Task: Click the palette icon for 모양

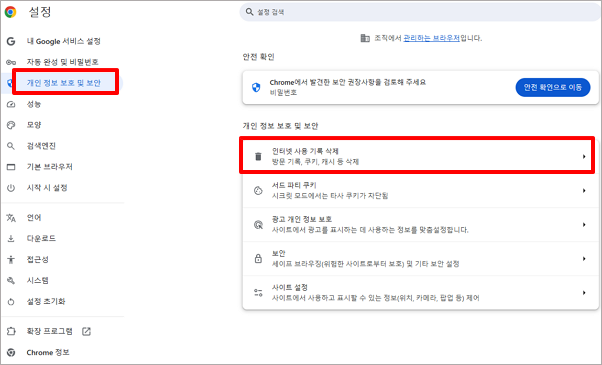Action: [x=11, y=125]
